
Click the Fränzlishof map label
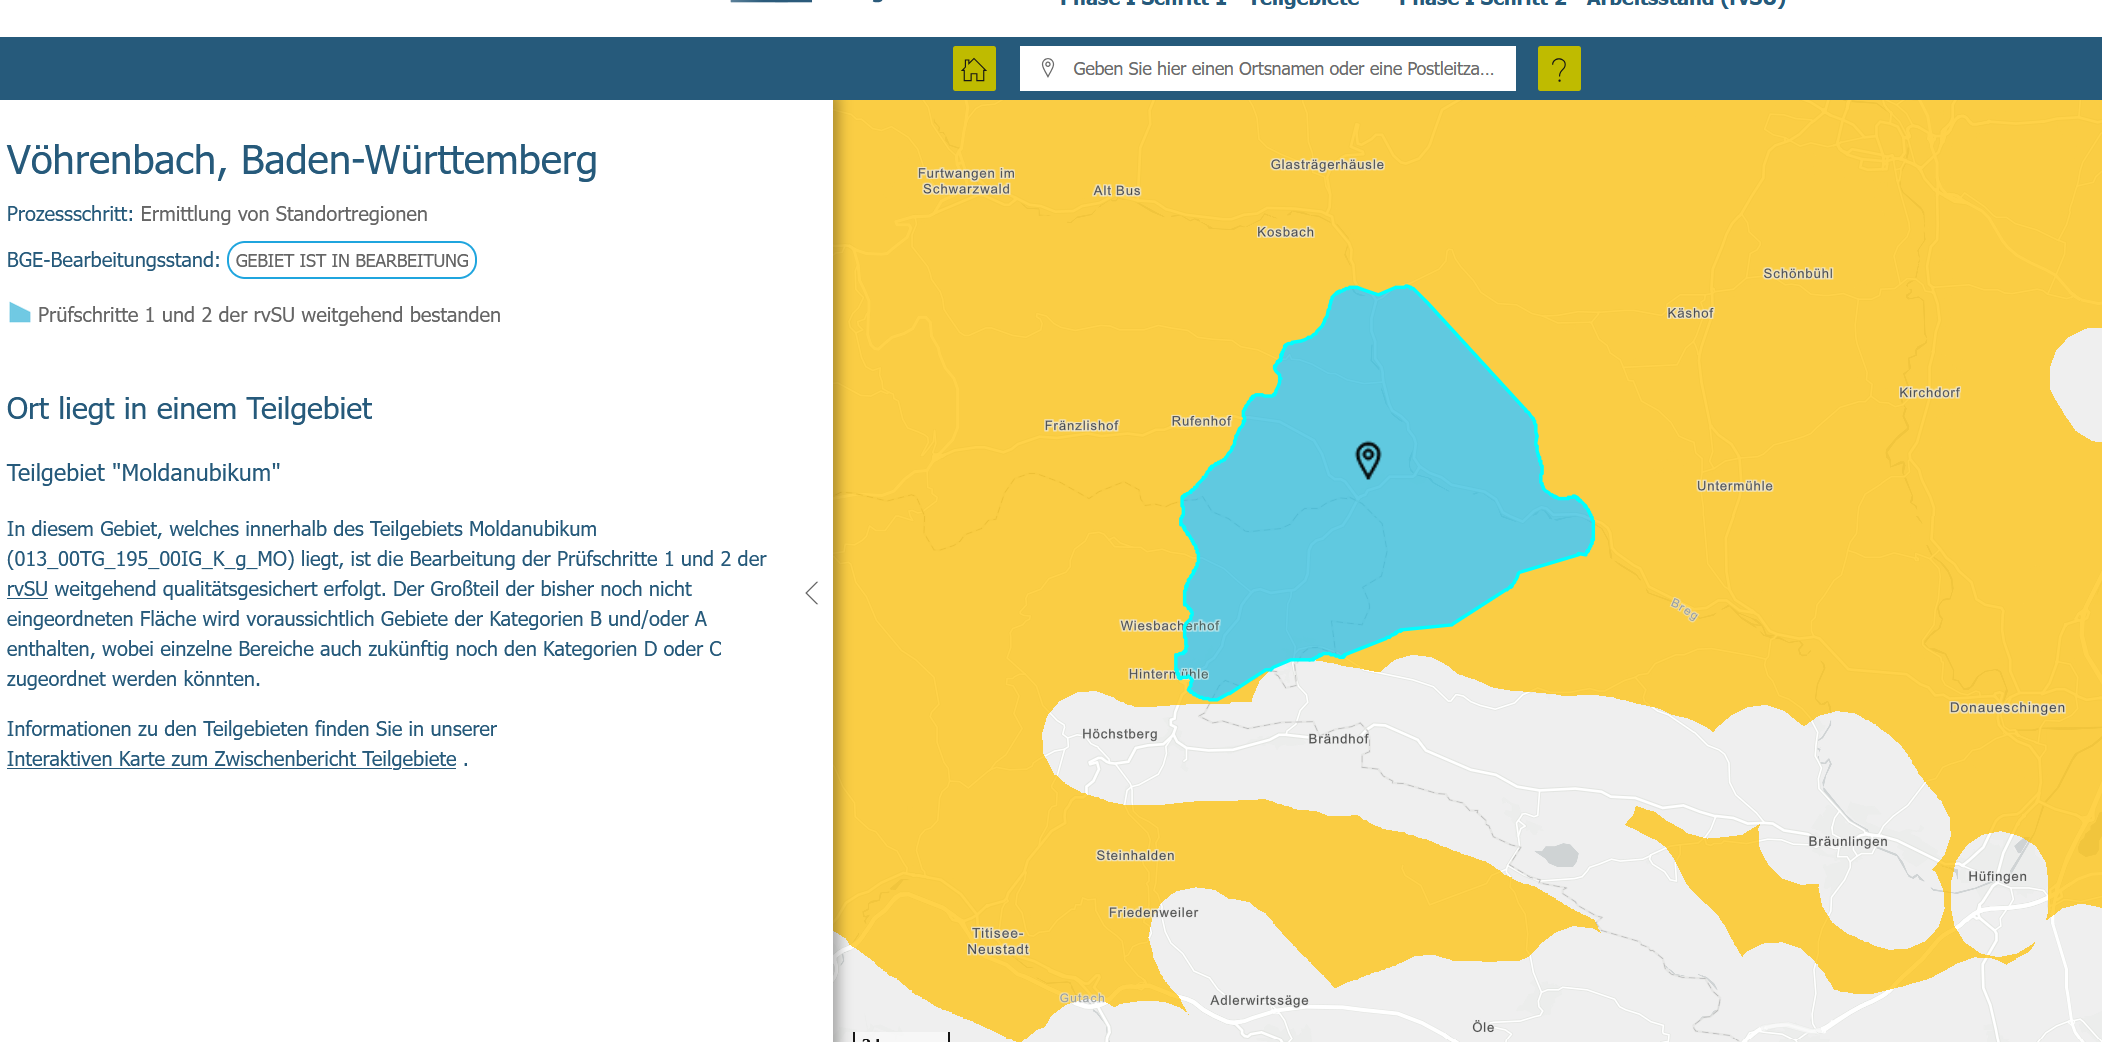(1081, 426)
